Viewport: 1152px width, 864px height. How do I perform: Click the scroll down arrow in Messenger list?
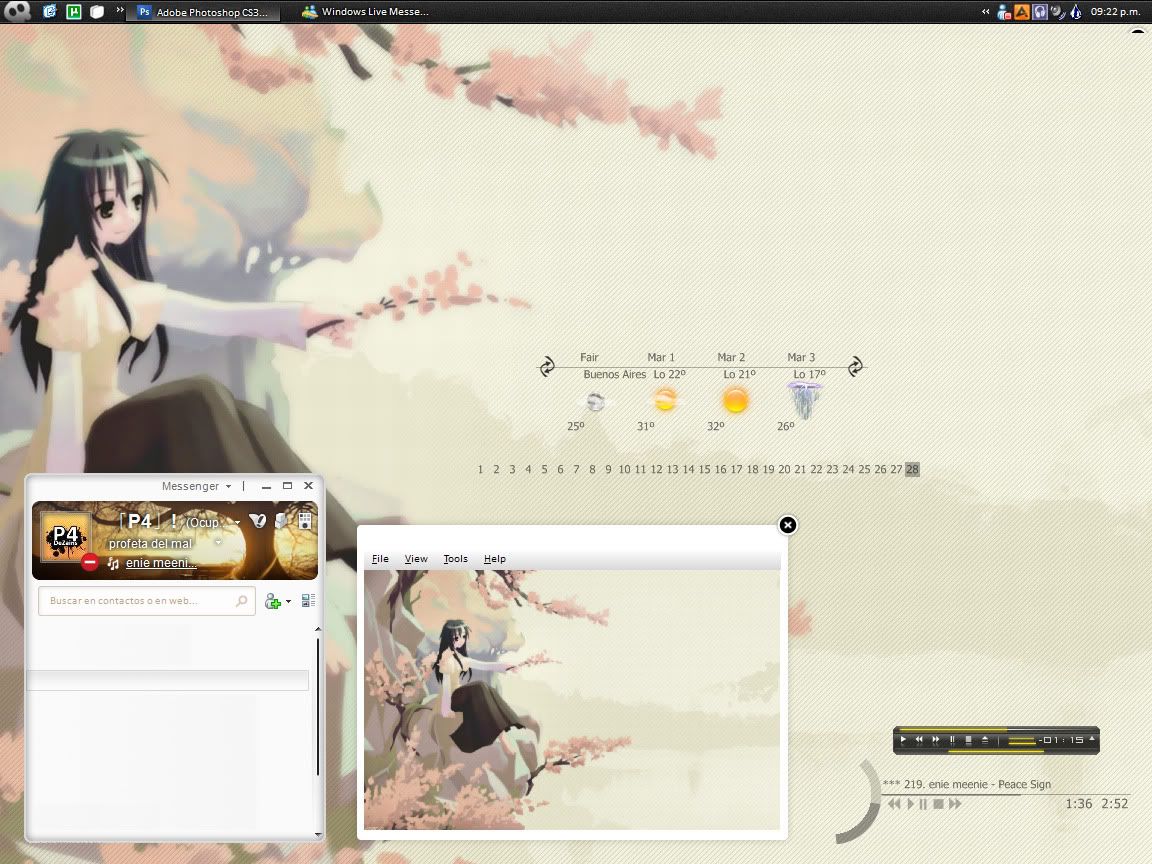click(317, 834)
